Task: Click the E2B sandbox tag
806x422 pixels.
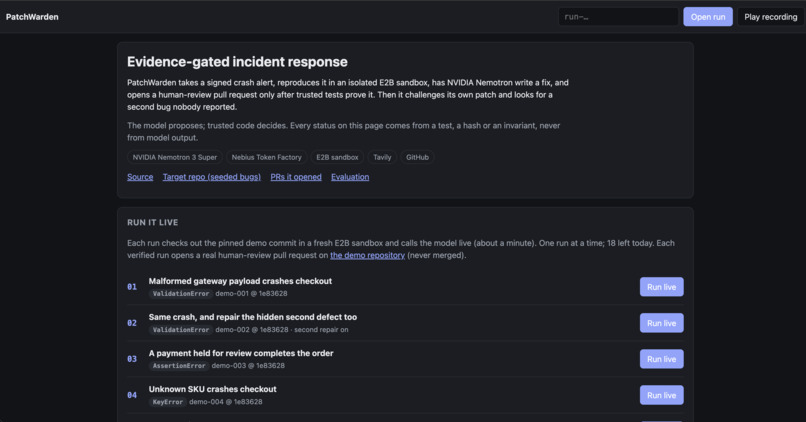Action: [337, 157]
